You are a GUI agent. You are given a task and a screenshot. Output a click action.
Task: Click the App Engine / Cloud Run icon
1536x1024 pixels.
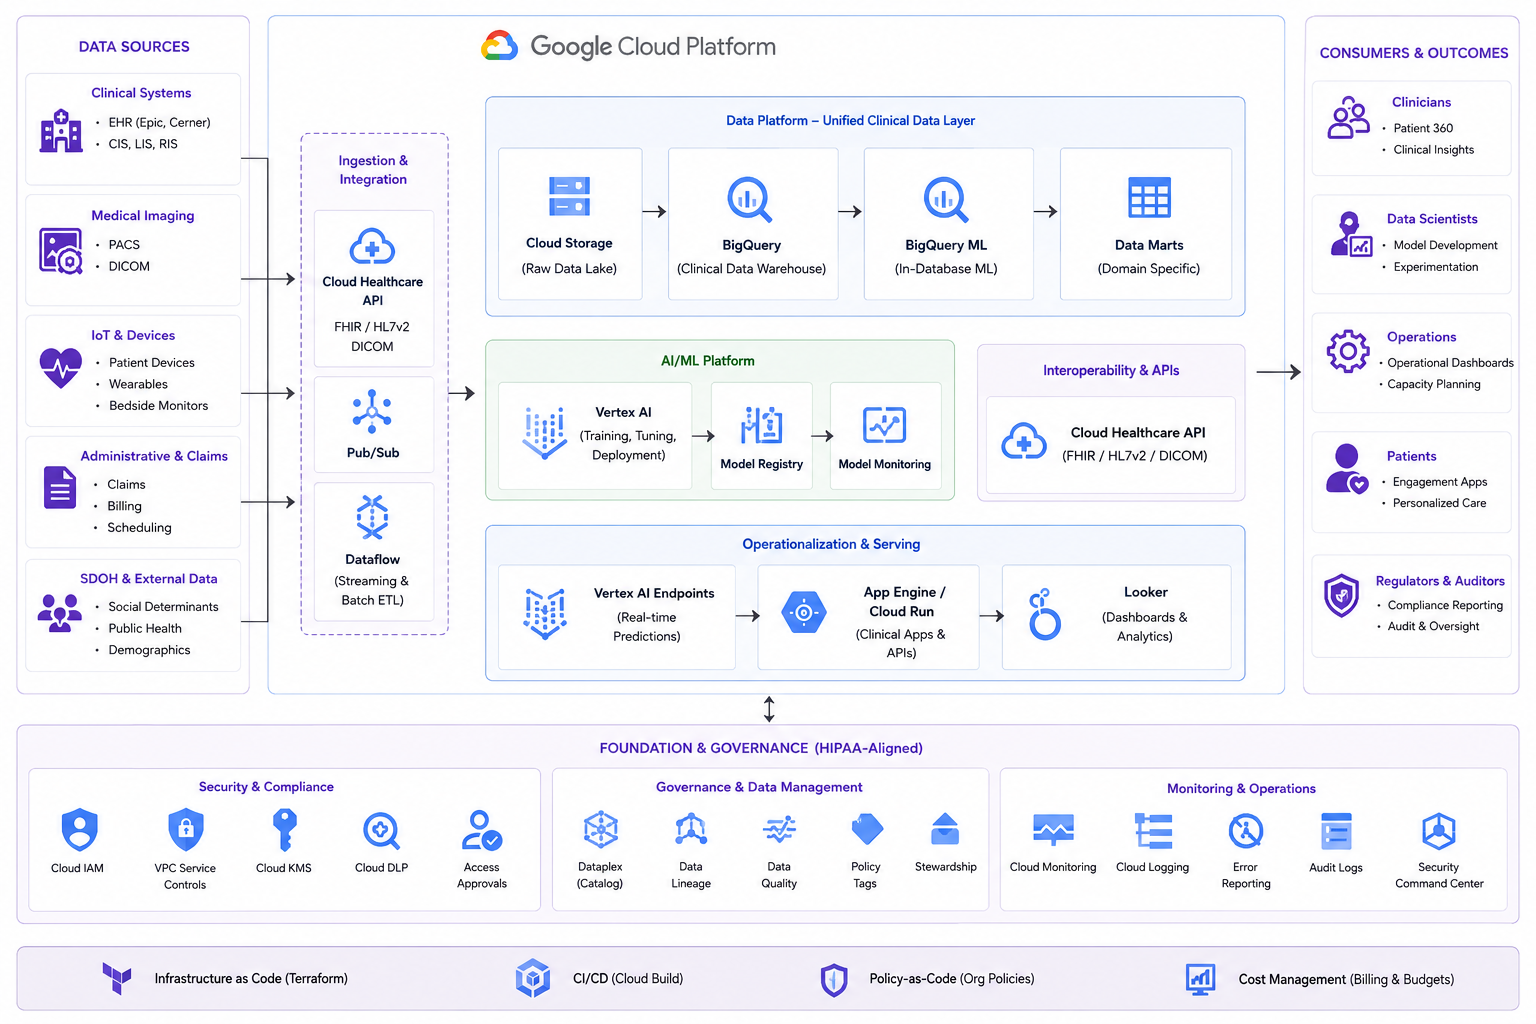tap(803, 612)
